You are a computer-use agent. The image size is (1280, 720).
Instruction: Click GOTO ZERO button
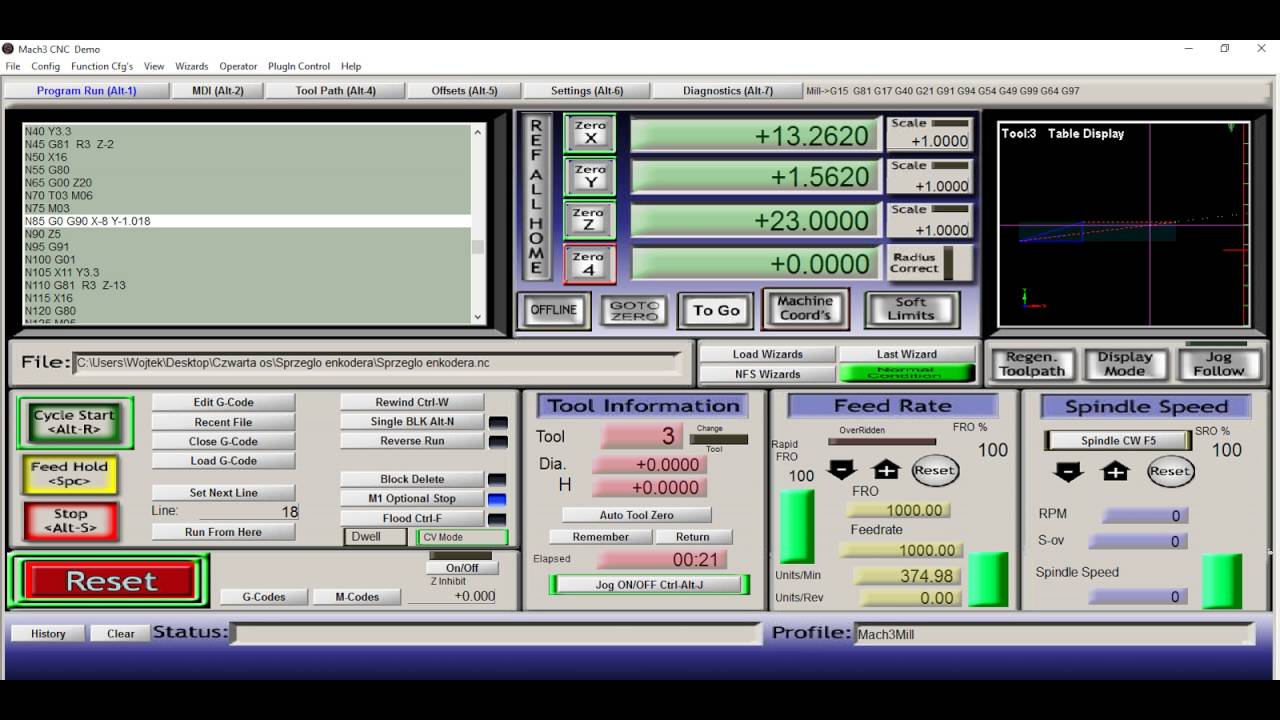point(634,311)
